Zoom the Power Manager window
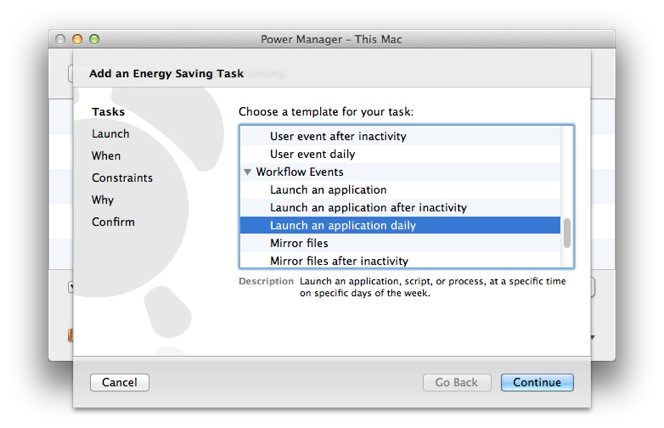 click(x=94, y=39)
